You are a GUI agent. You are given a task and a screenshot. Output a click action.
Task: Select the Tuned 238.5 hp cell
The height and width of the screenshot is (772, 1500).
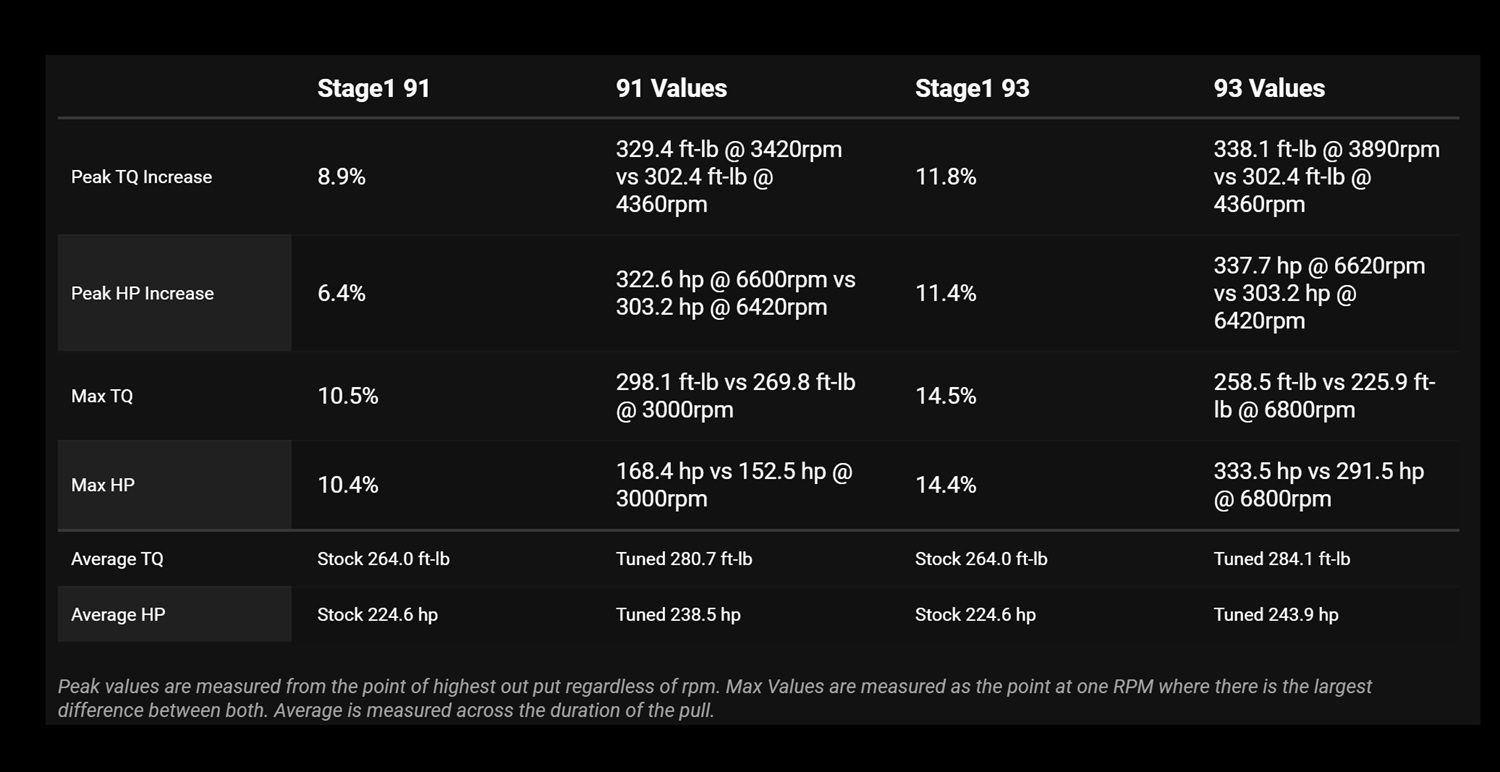(678, 615)
